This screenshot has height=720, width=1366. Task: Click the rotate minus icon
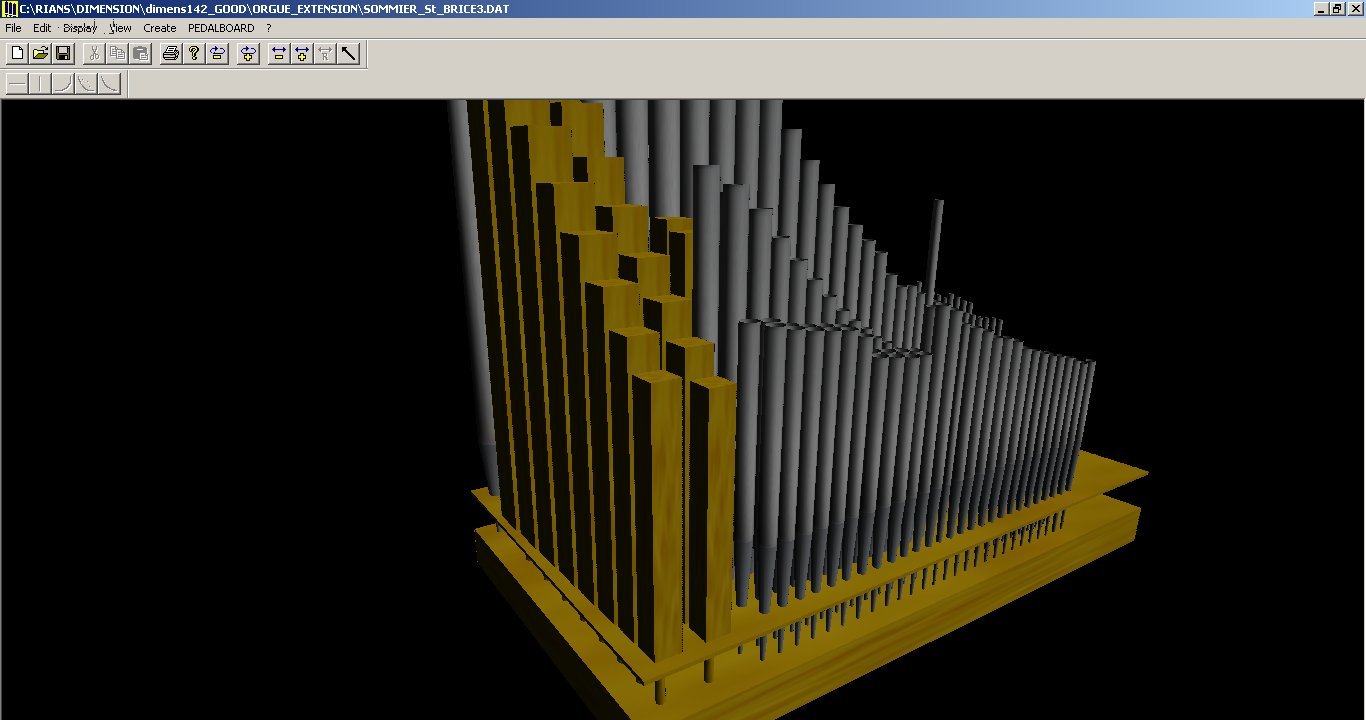[217, 53]
